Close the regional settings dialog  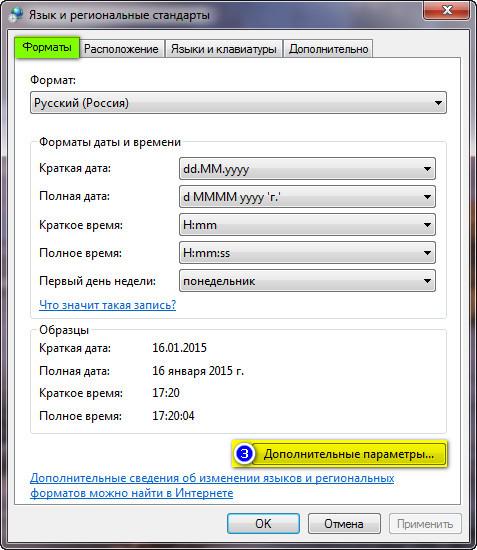pos(446,10)
